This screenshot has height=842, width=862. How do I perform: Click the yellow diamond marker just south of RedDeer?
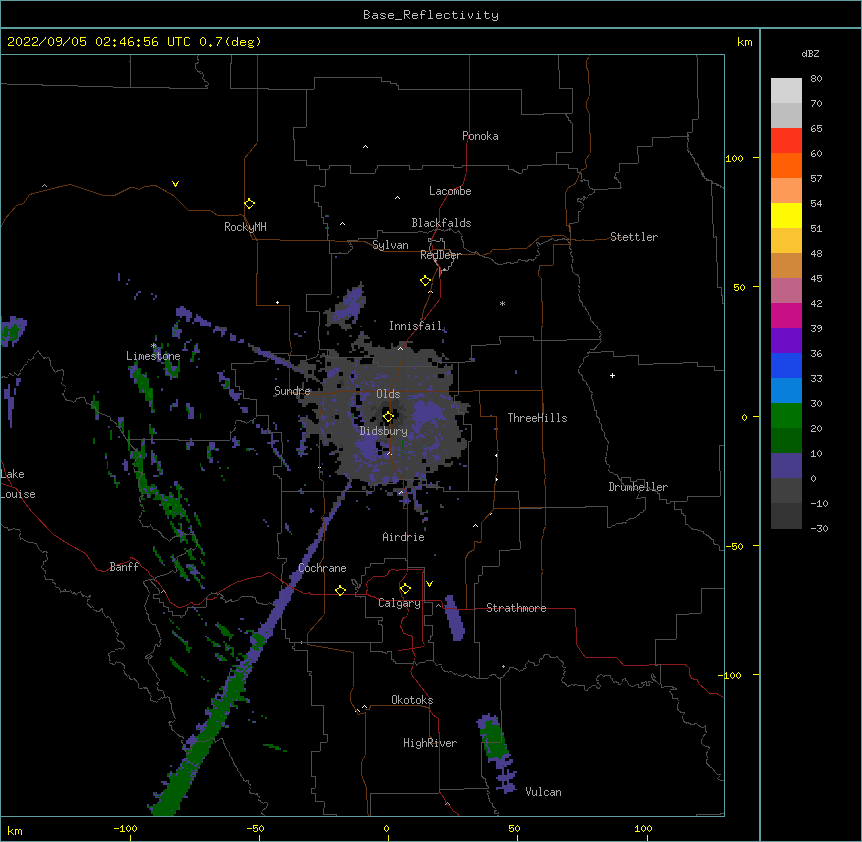point(426,281)
